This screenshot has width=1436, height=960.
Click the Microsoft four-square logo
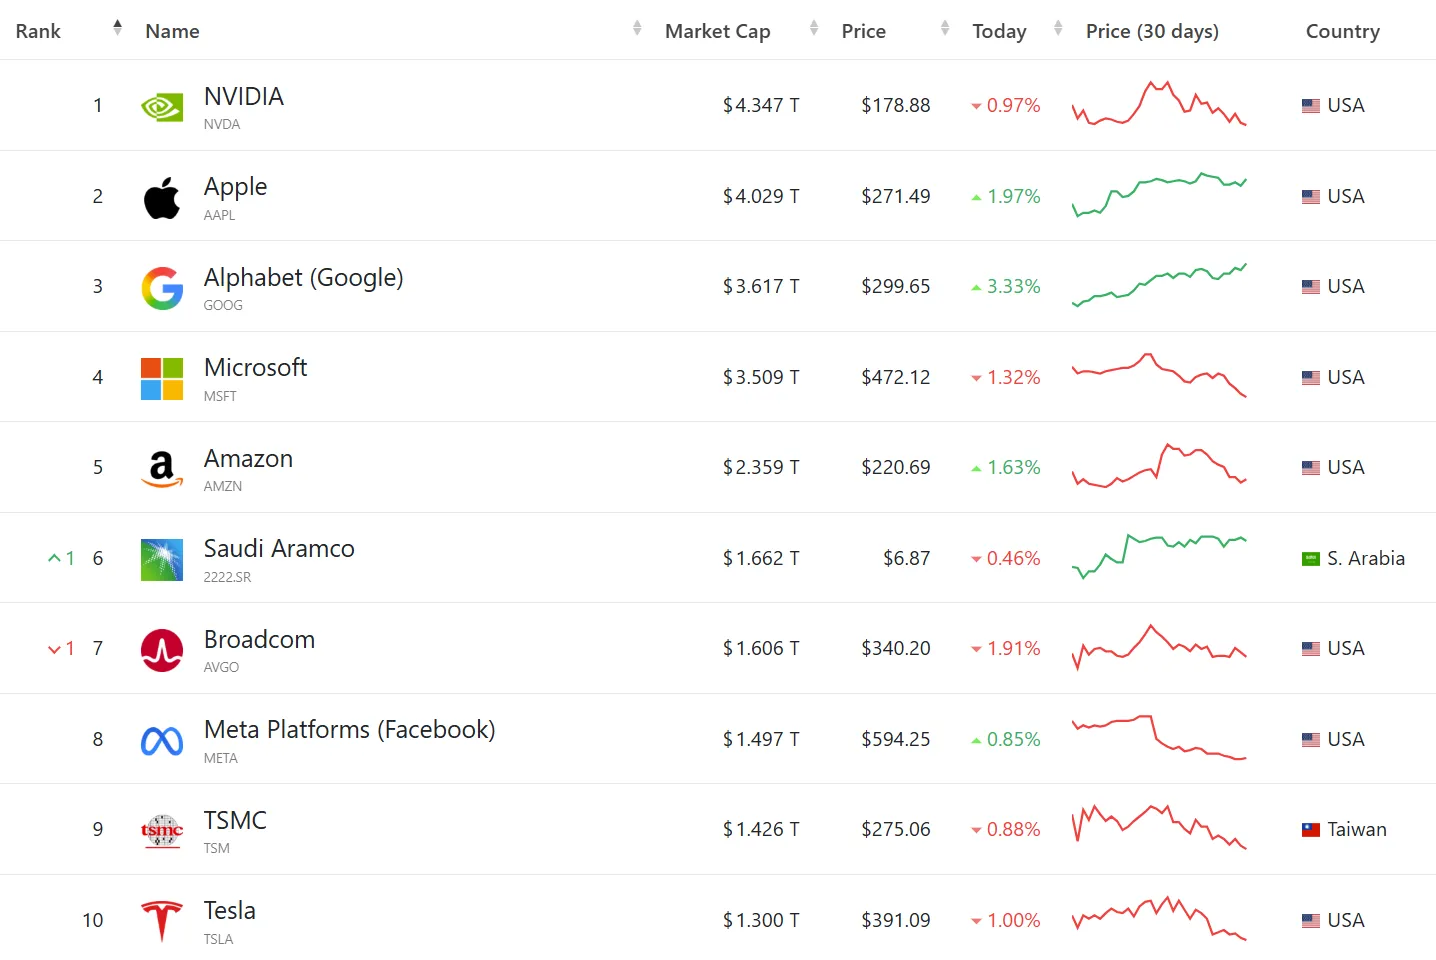(162, 378)
